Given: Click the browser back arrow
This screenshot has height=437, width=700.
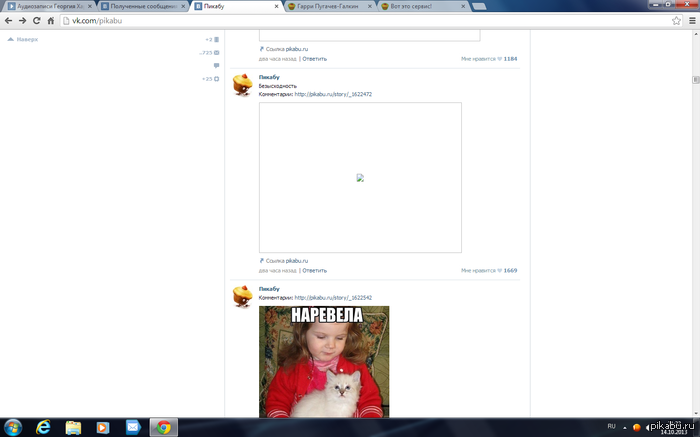Looking at the screenshot, I should coord(9,20).
